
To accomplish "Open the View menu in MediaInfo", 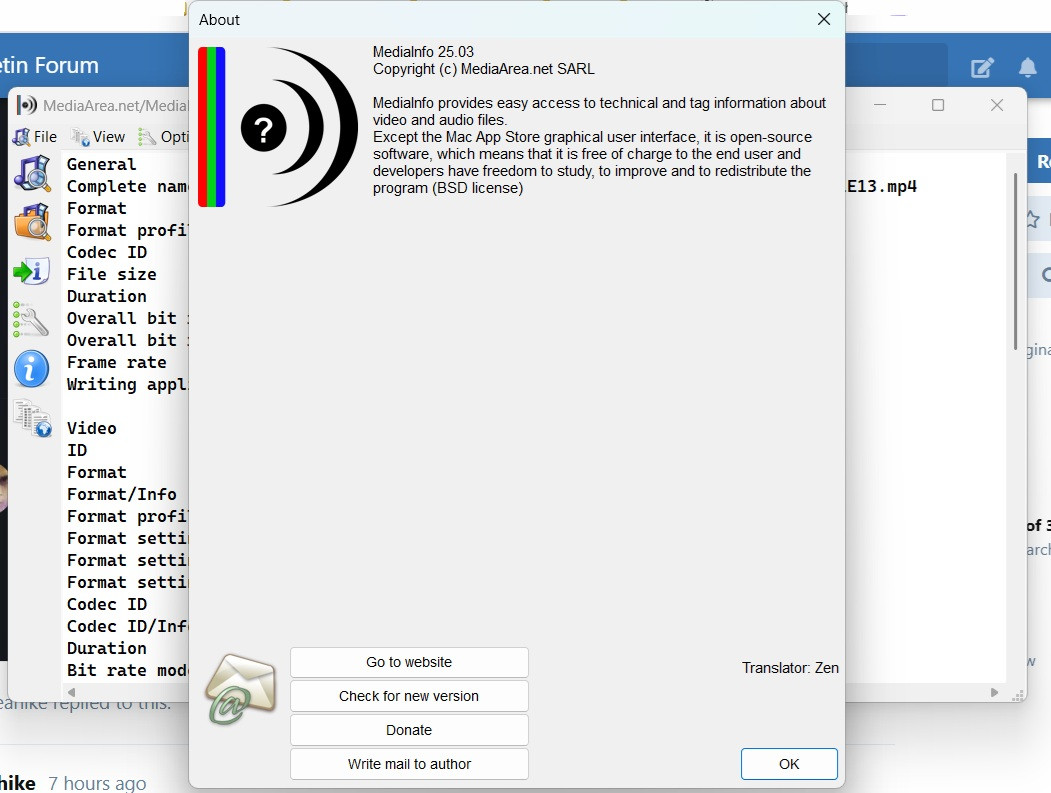I will click(x=99, y=137).
